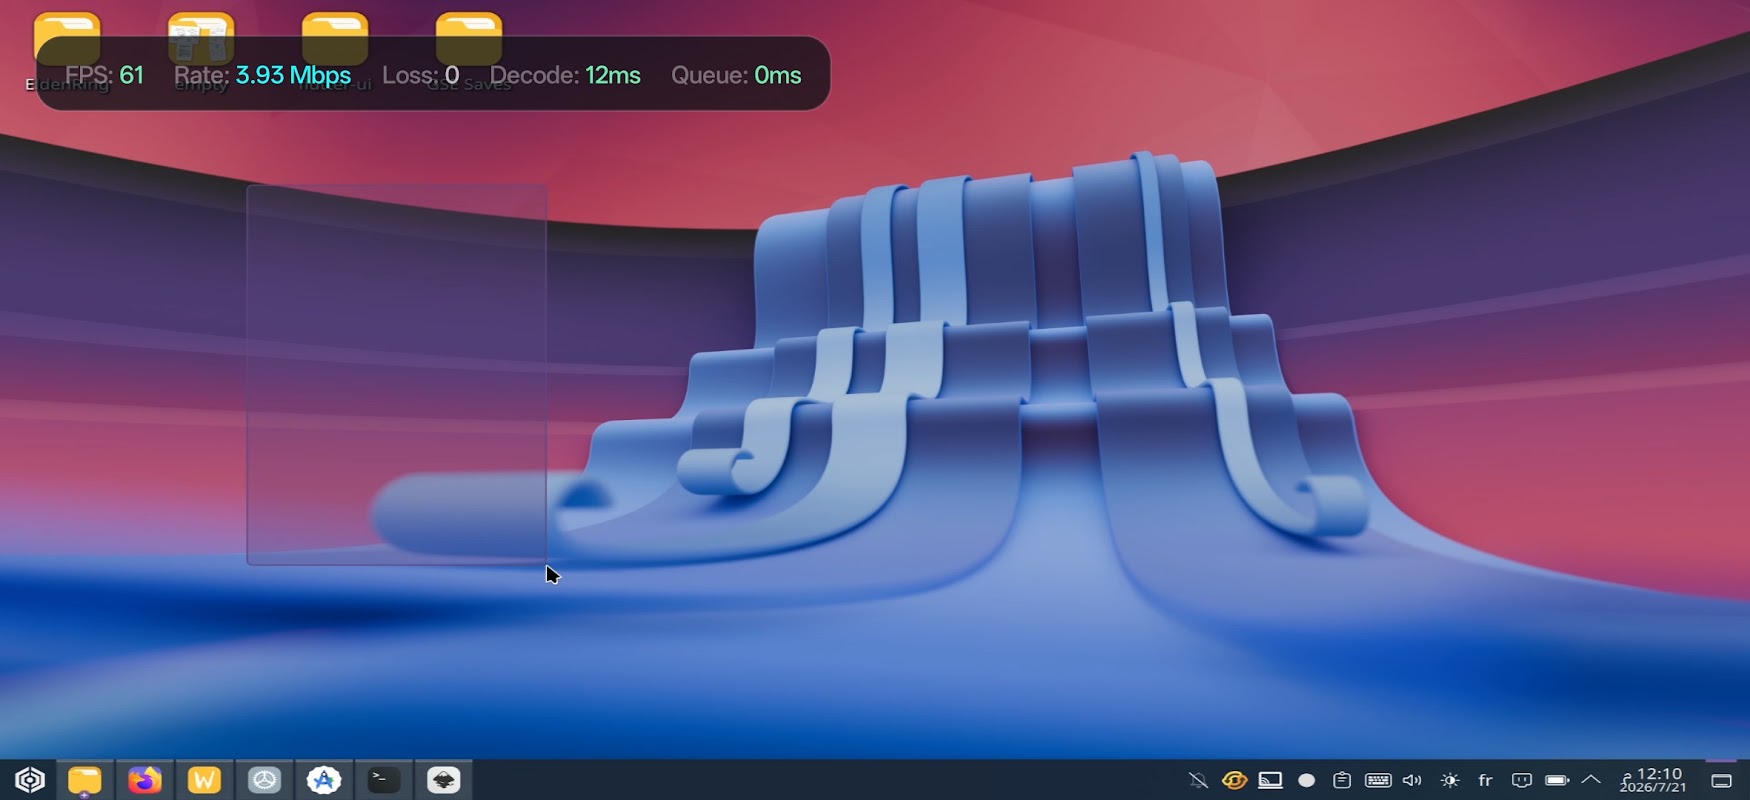The height and width of the screenshot is (800, 1750).
Task: Click the white circle tray indicator
Action: tap(1306, 780)
